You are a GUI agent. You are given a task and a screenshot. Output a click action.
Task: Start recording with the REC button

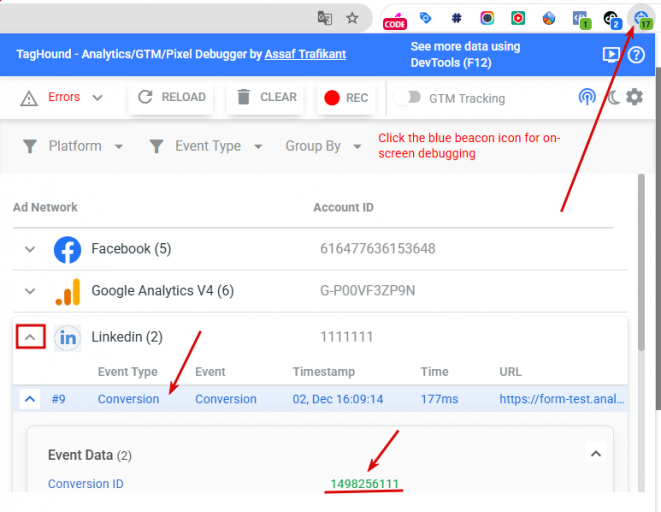coord(346,97)
